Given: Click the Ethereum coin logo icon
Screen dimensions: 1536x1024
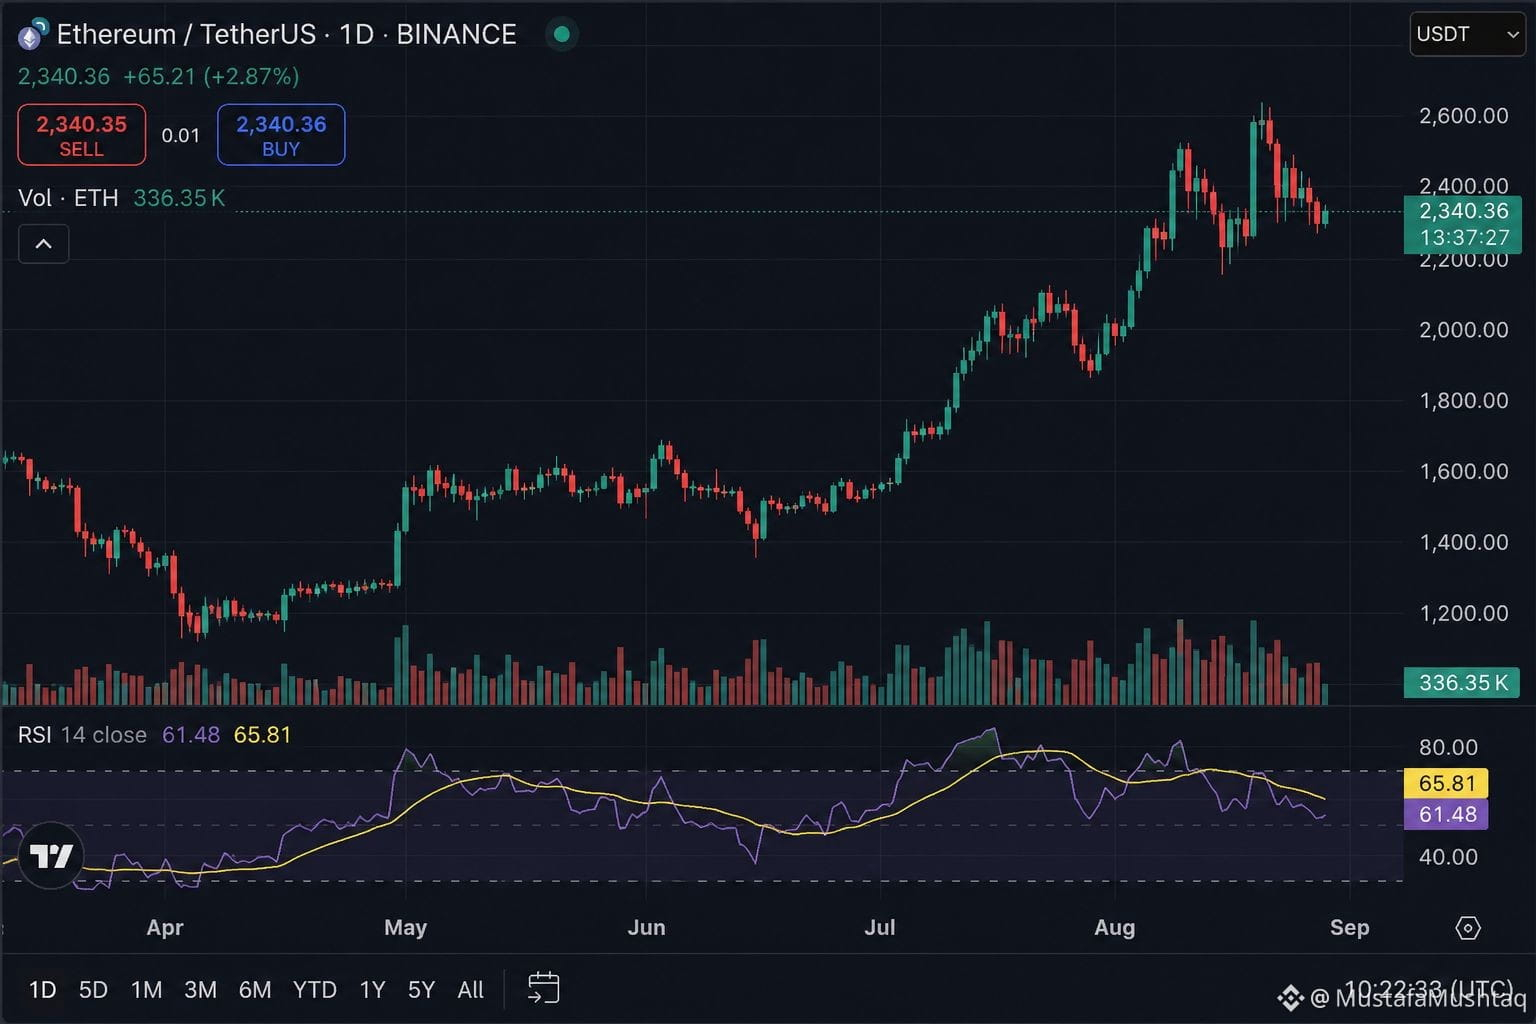Looking at the screenshot, I should tap(32, 35).
